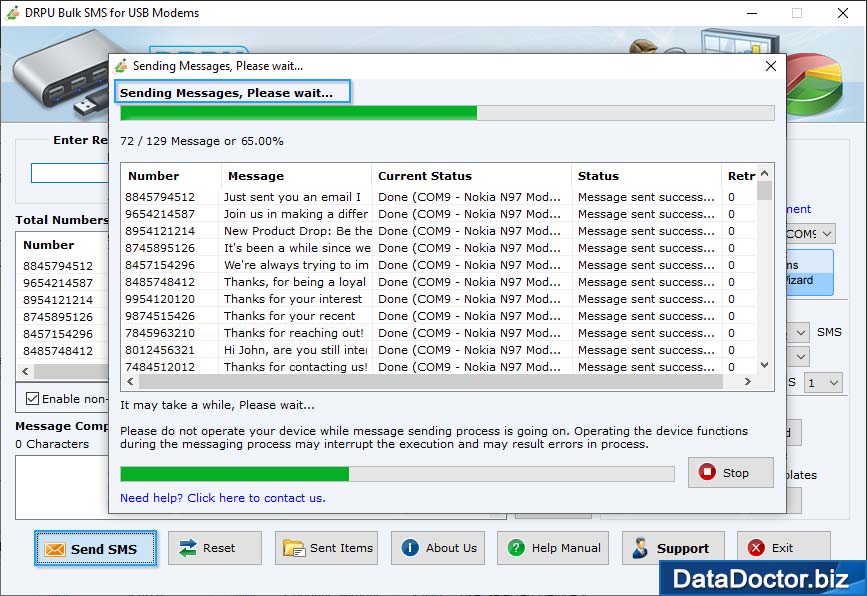Click the Reset arrows icon
The height and width of the screenshot is (596, 867).
tap(188, 548)
